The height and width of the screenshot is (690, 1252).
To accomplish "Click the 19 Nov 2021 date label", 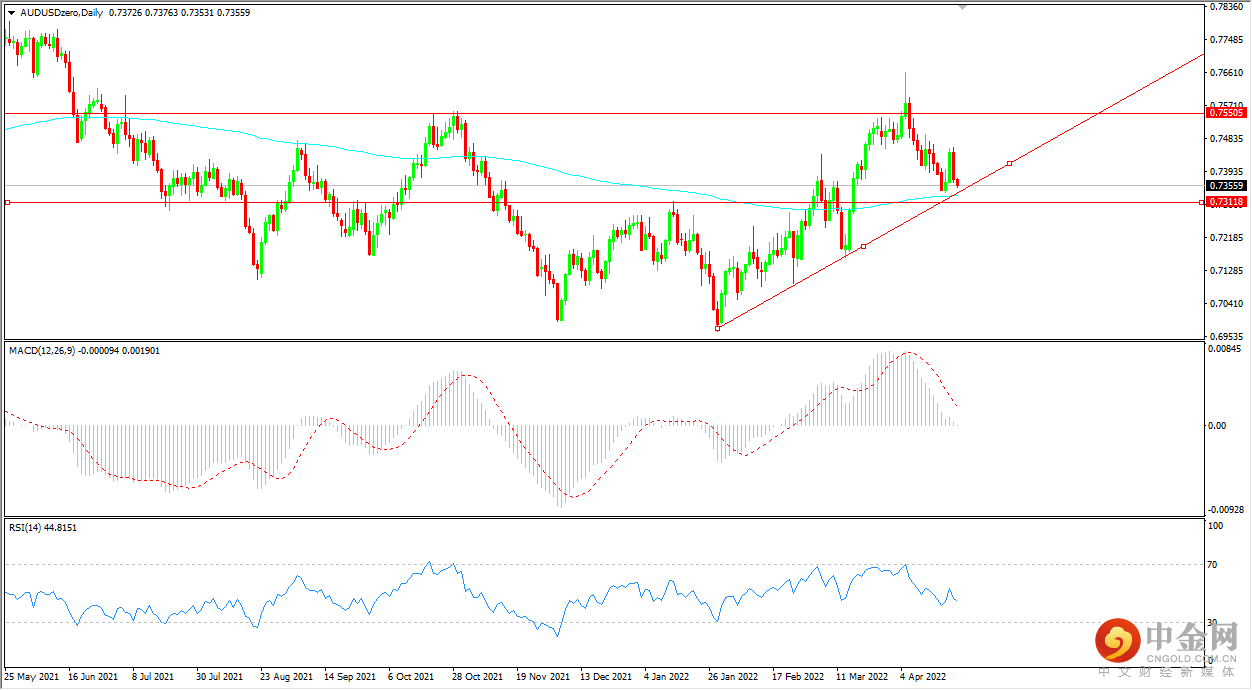I will click(542, 676).
